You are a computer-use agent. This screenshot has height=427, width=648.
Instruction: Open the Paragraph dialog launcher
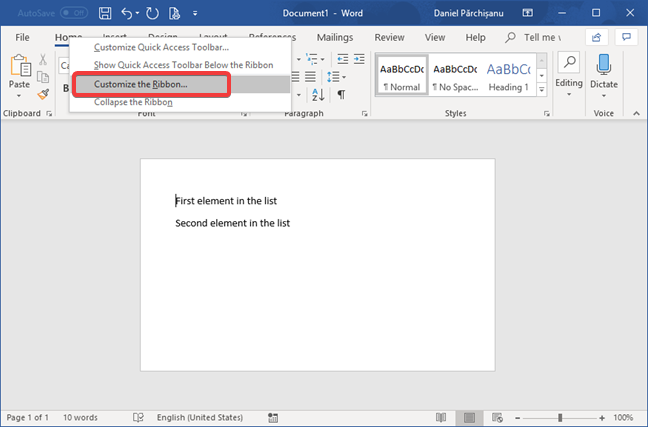pos(364,114)
